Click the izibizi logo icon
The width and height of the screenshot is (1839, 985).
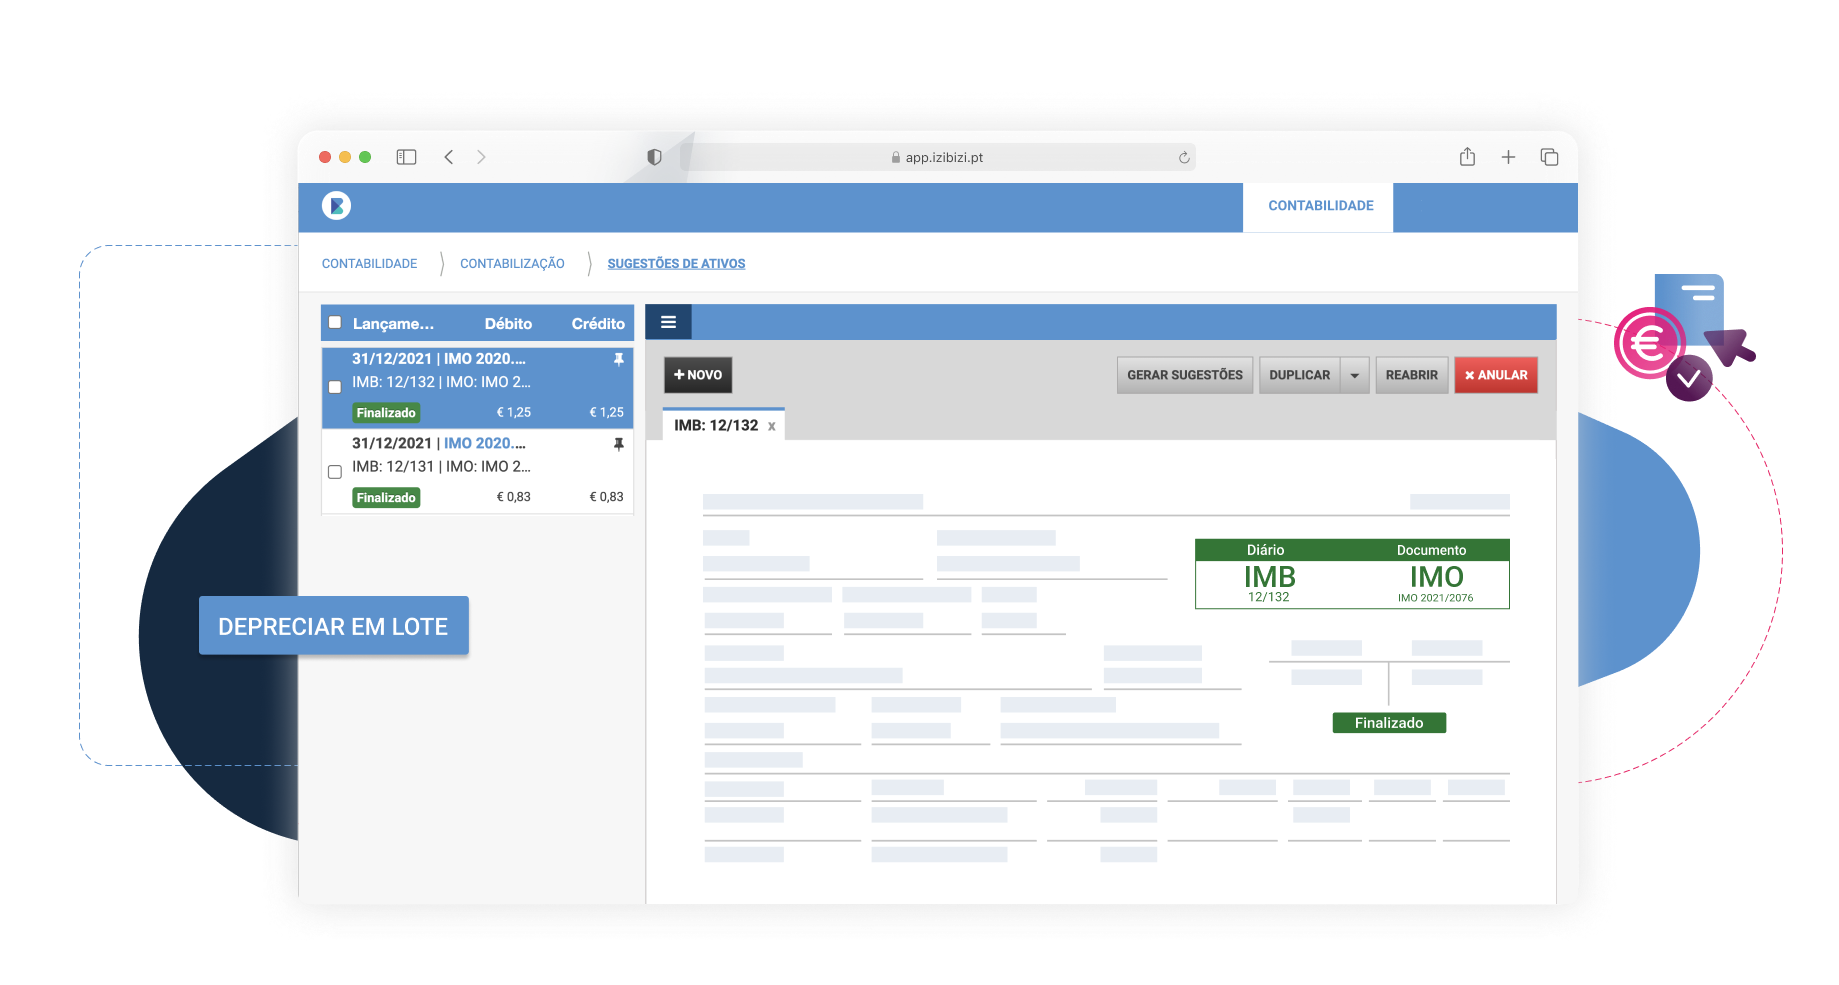coord(336,206)
